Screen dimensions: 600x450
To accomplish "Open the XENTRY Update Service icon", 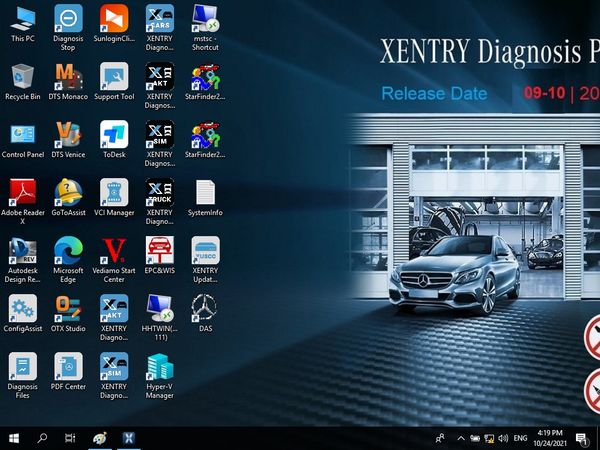I will (205, 250).
